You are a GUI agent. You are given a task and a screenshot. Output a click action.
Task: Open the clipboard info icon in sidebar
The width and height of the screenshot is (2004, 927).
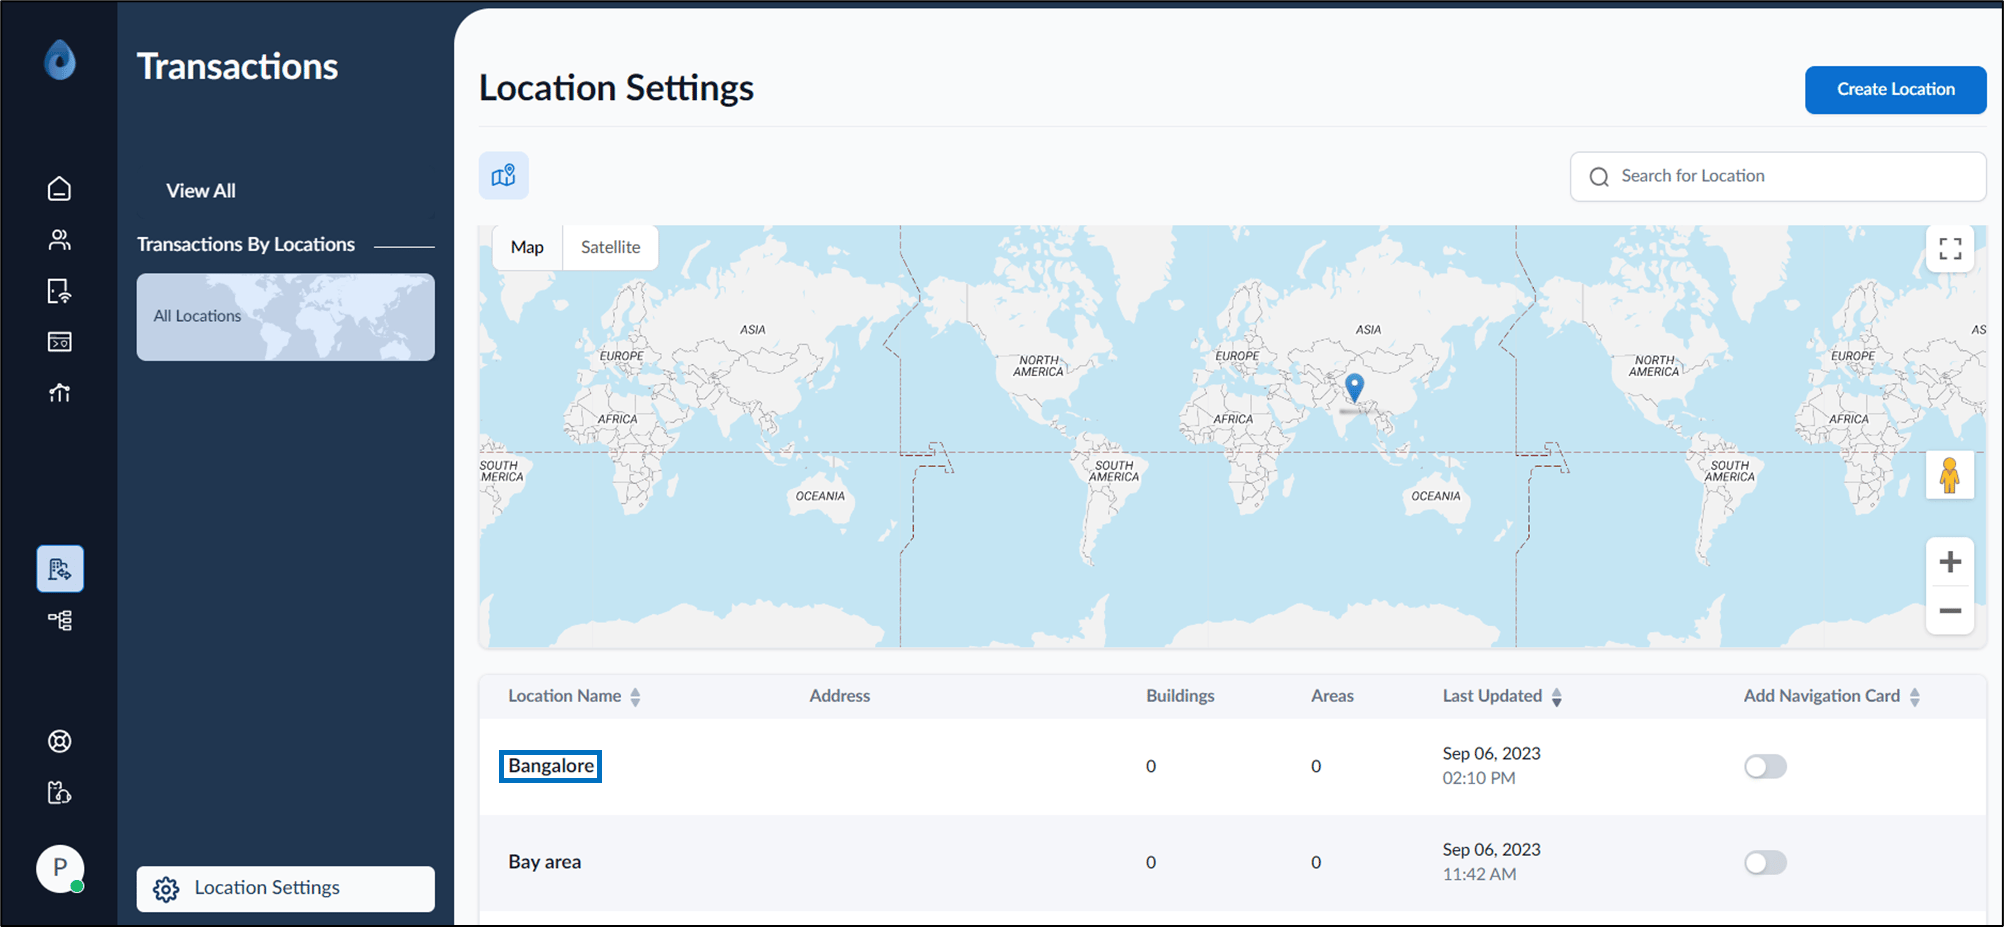(x=60, y=793)
